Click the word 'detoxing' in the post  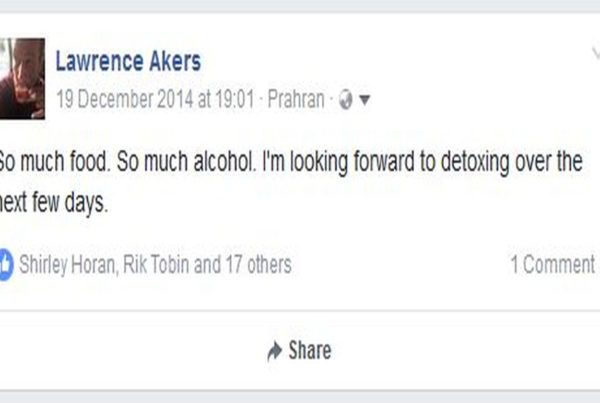click(448, 163)
